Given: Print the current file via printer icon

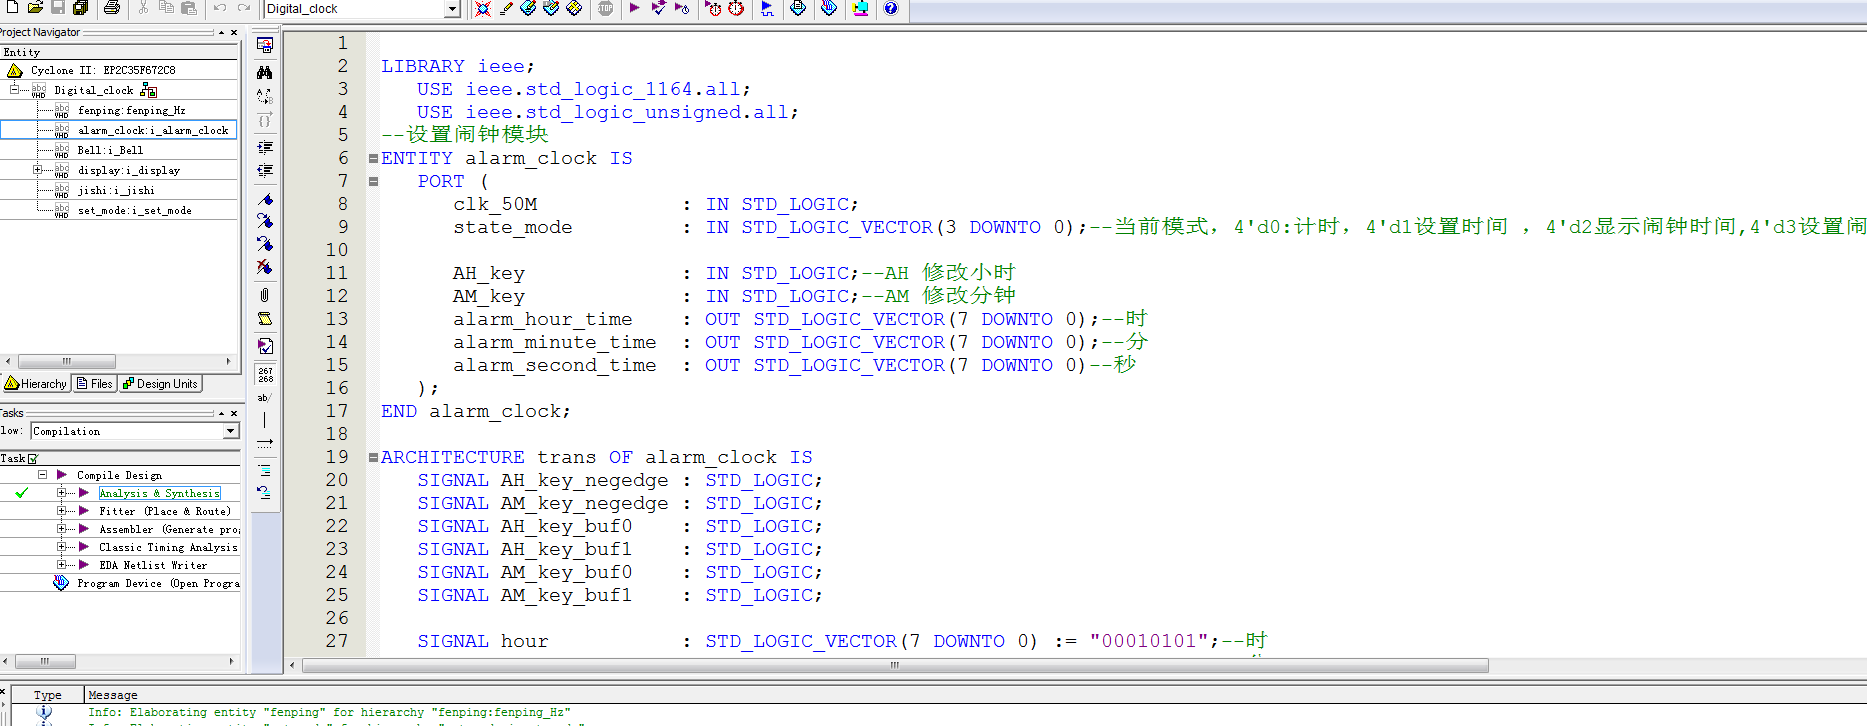Looking at the screenshot, I should [x=112, y=8].
